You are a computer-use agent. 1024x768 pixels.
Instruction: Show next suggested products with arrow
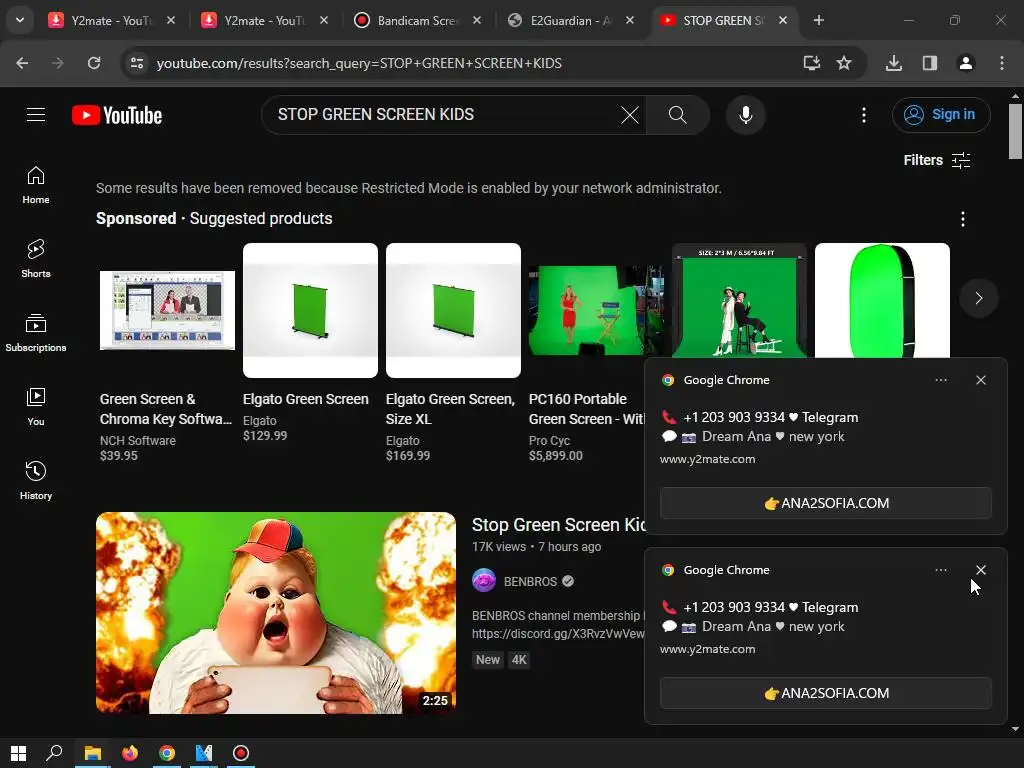pyautogui.click(x=978, y=298)
